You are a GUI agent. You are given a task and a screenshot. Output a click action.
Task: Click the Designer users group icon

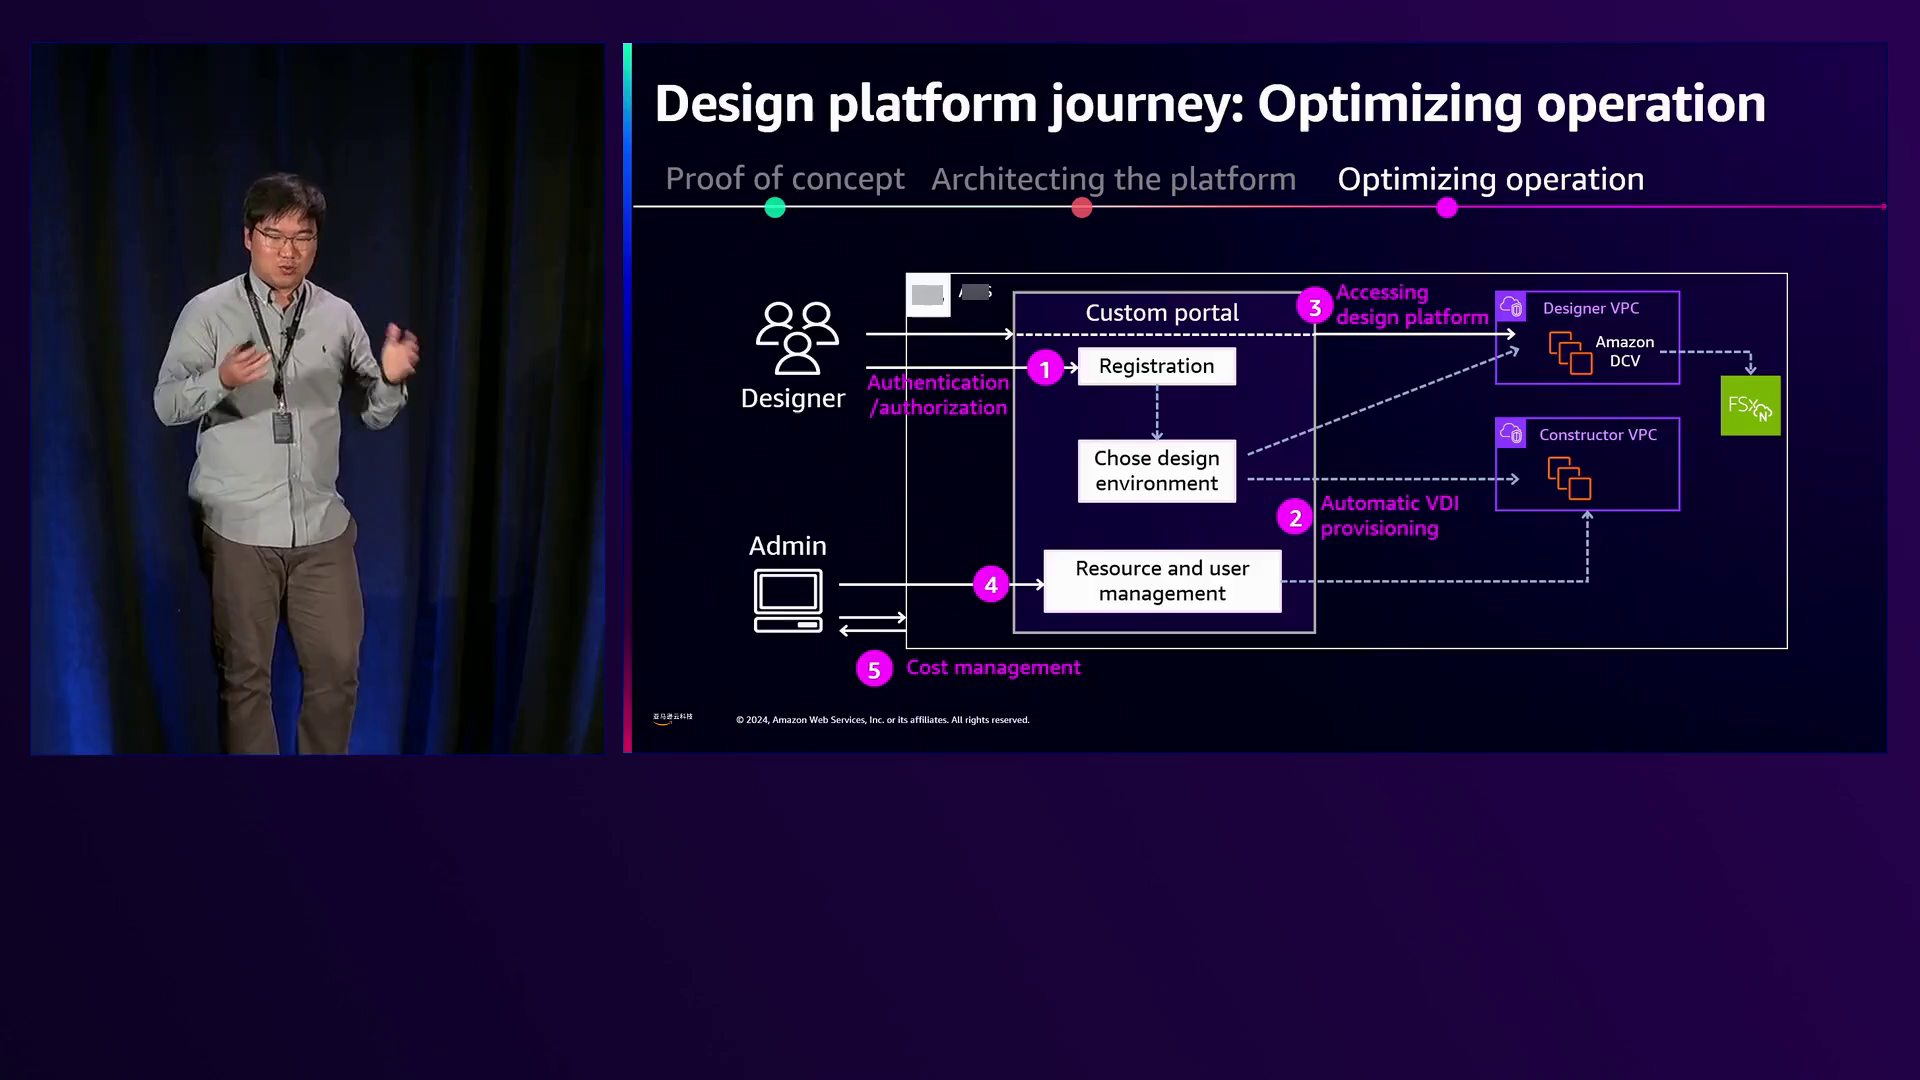coord(797,338)
